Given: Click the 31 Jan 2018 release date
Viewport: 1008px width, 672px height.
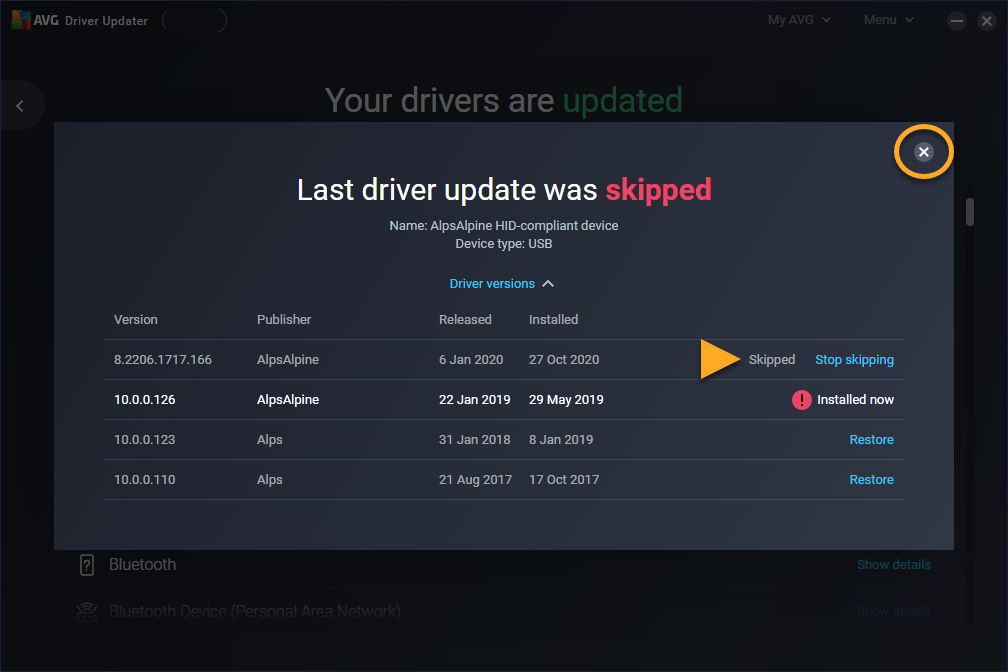Looking at the screenshot, I should [x=474, y=439].
